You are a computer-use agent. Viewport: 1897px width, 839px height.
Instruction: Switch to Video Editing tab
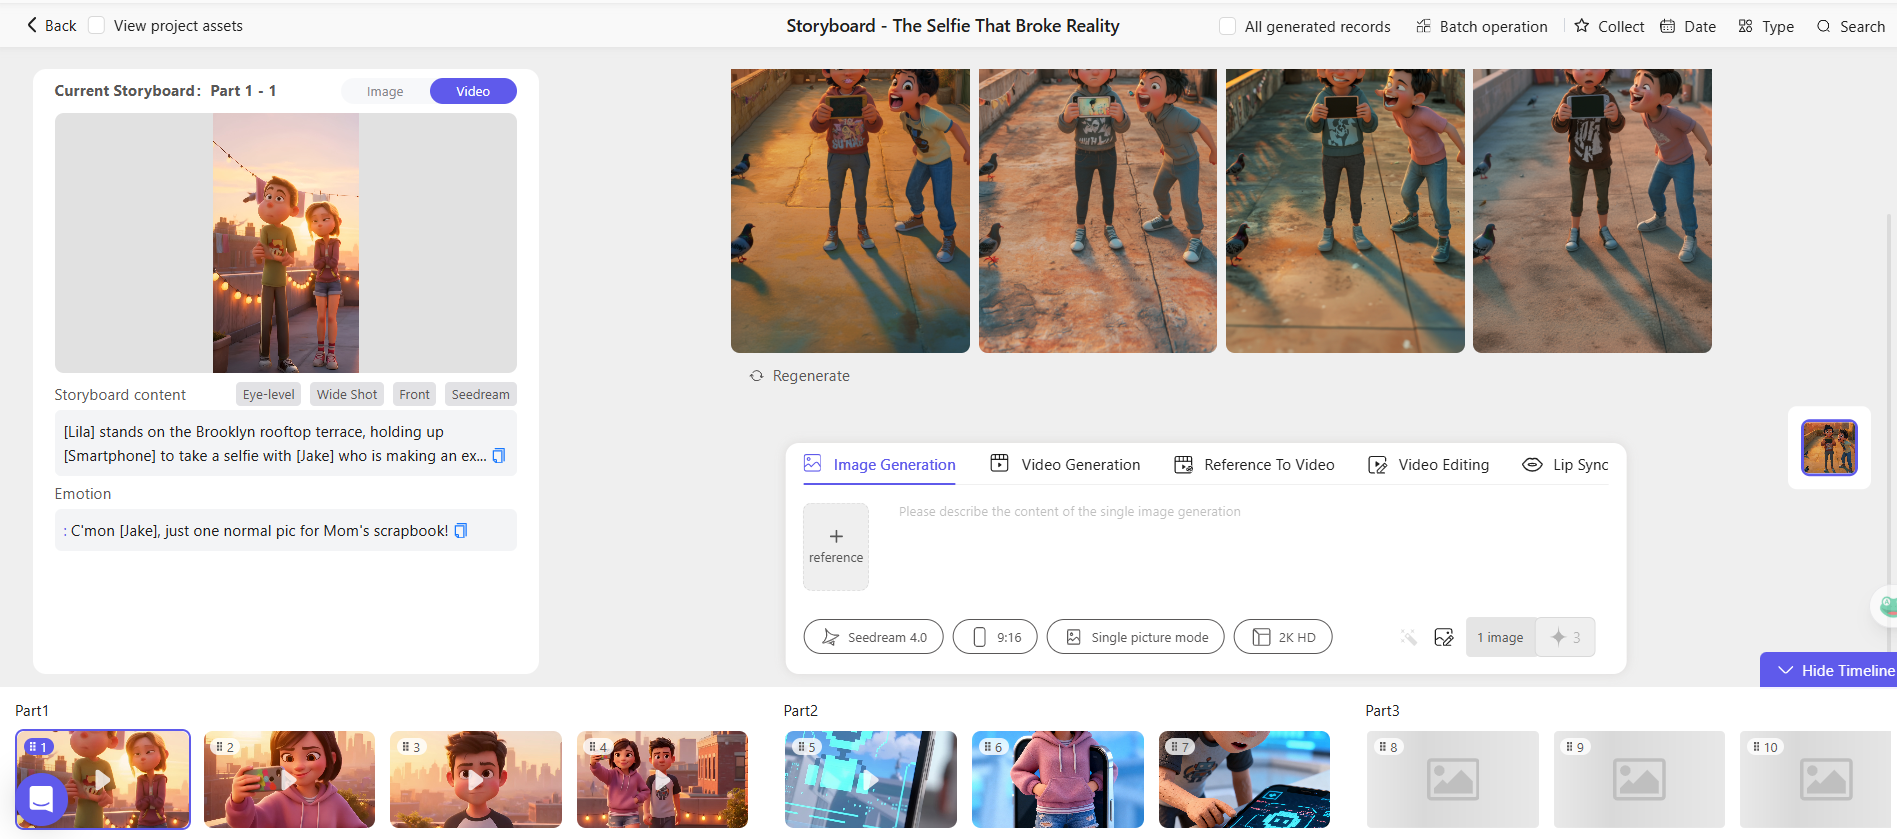coord(1428,465)
